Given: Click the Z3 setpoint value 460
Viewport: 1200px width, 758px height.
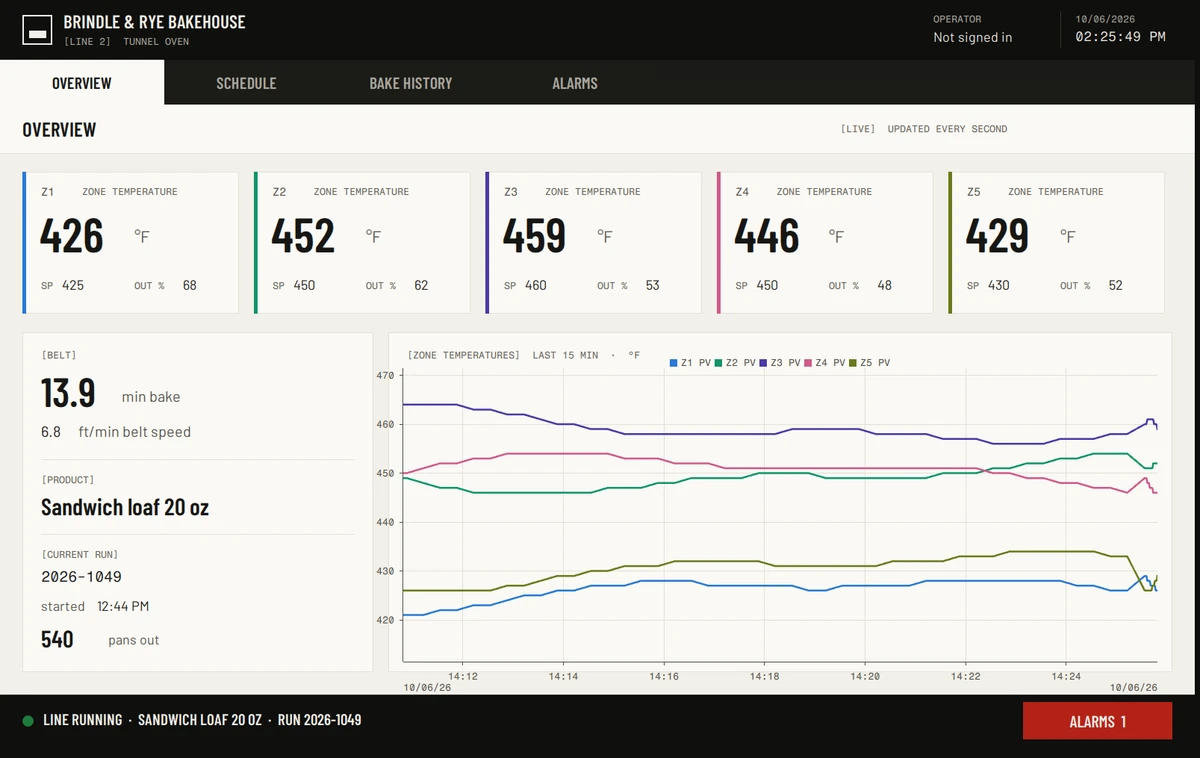Looking at the screenshot, I should [x=536, y=285].
